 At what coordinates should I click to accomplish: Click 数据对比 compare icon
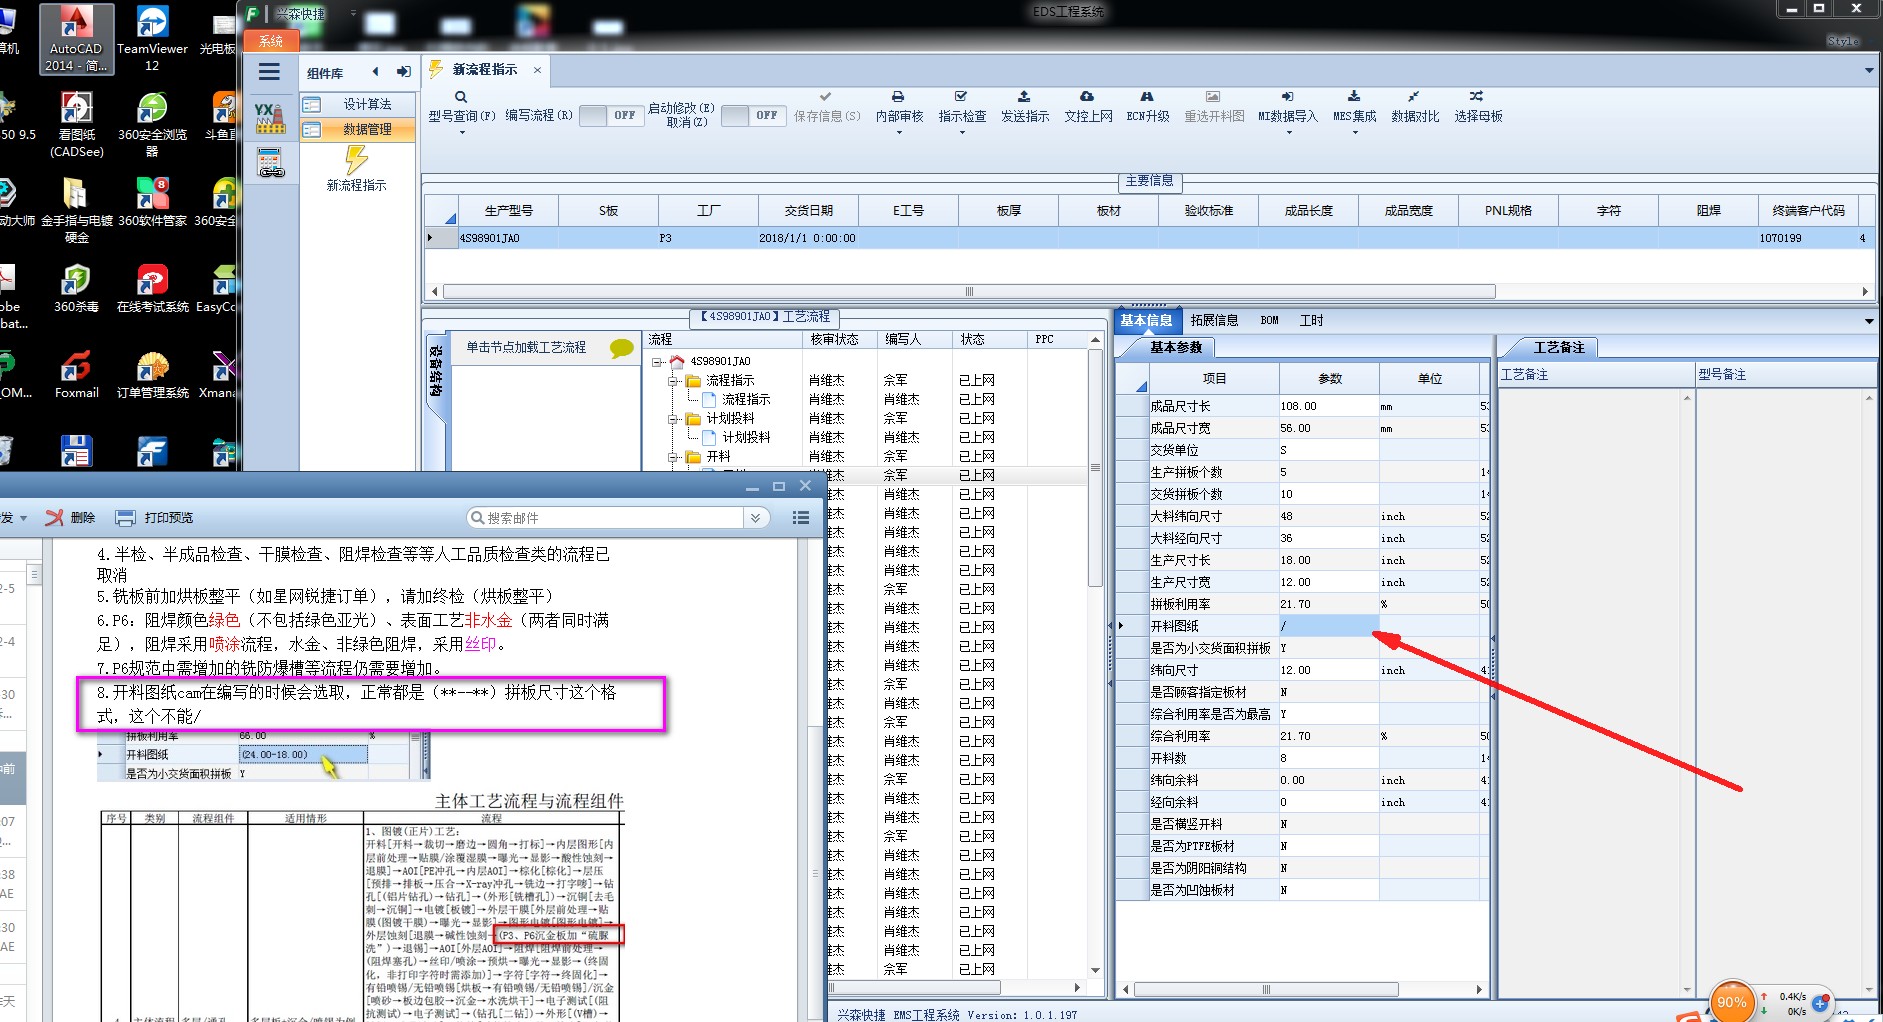1414,97
